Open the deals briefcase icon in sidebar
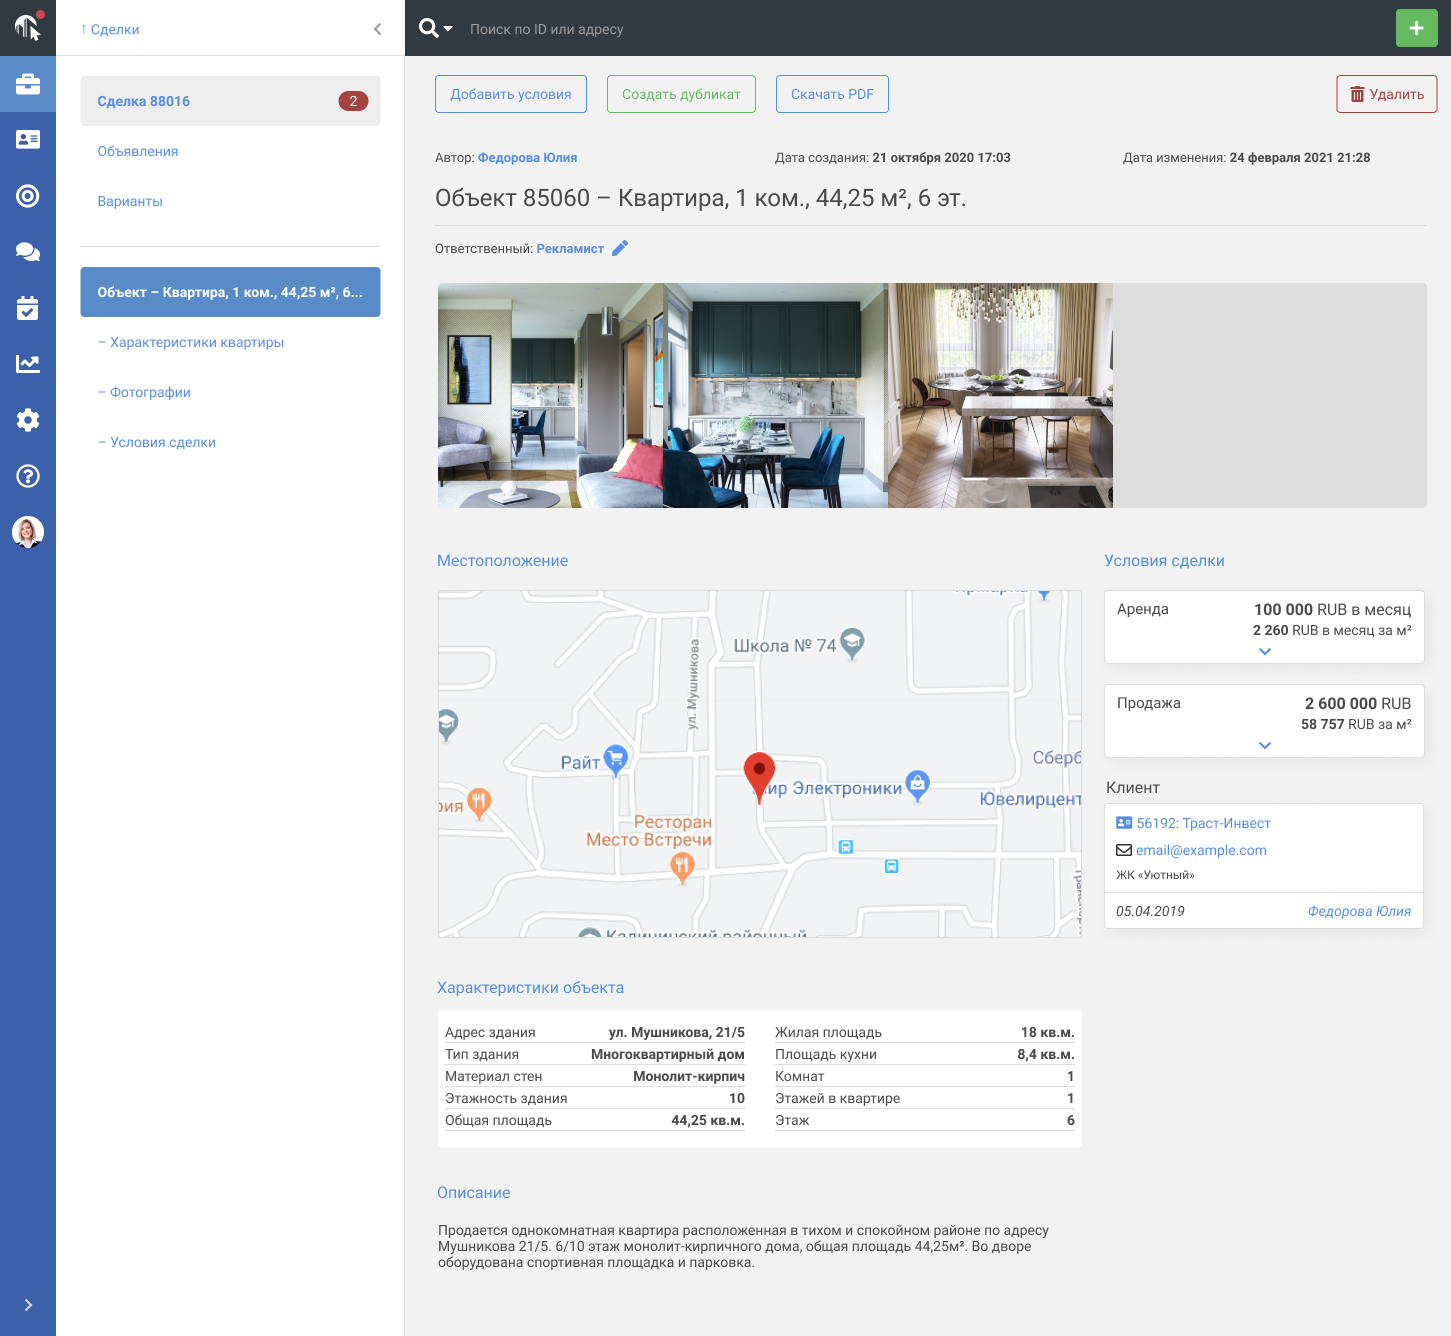Viewport: 1451px width, 1336px height. click(28, 84)
